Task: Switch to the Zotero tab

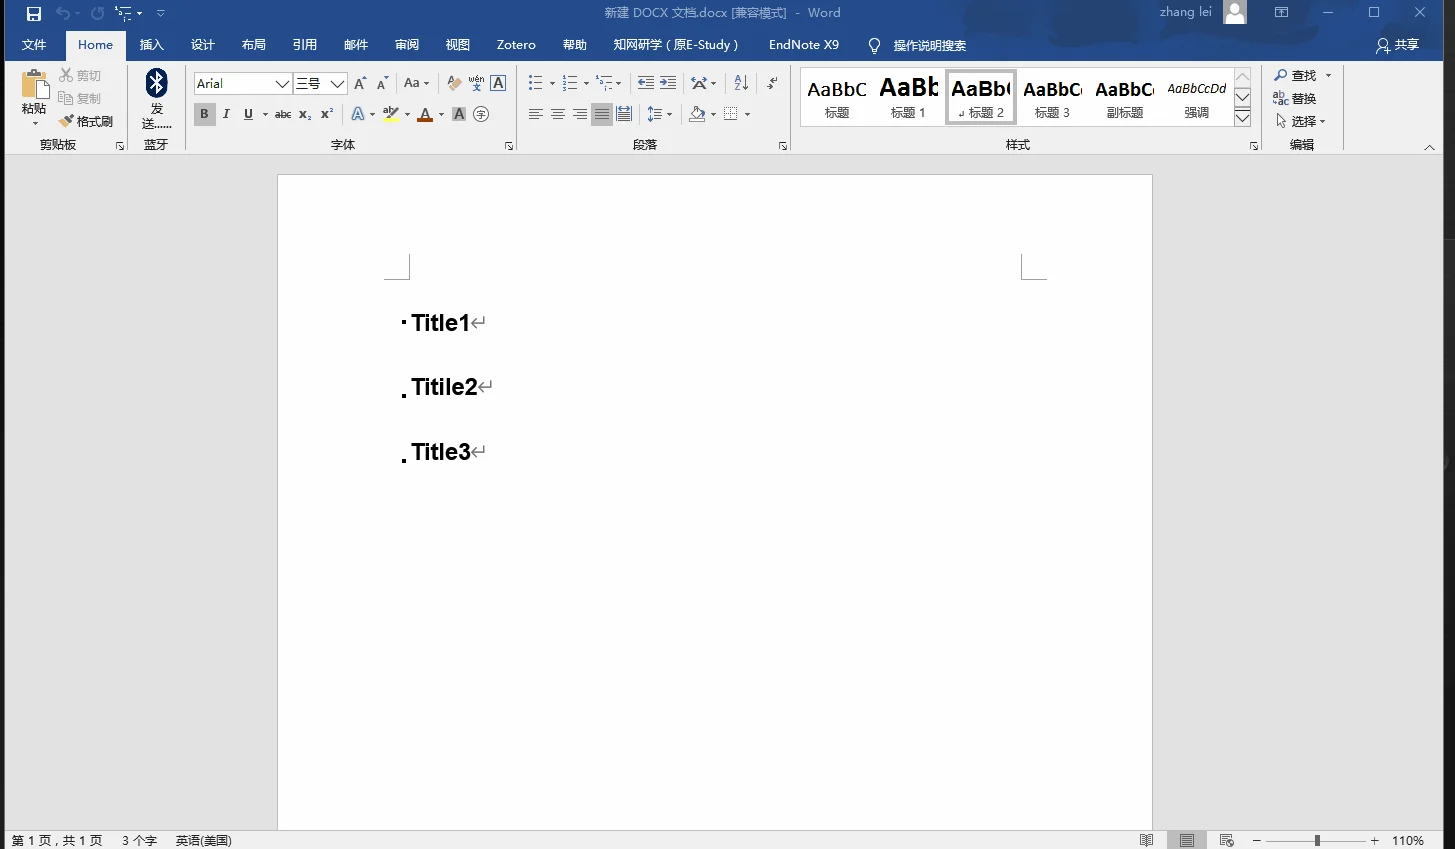Action: (x=516, y=45)
